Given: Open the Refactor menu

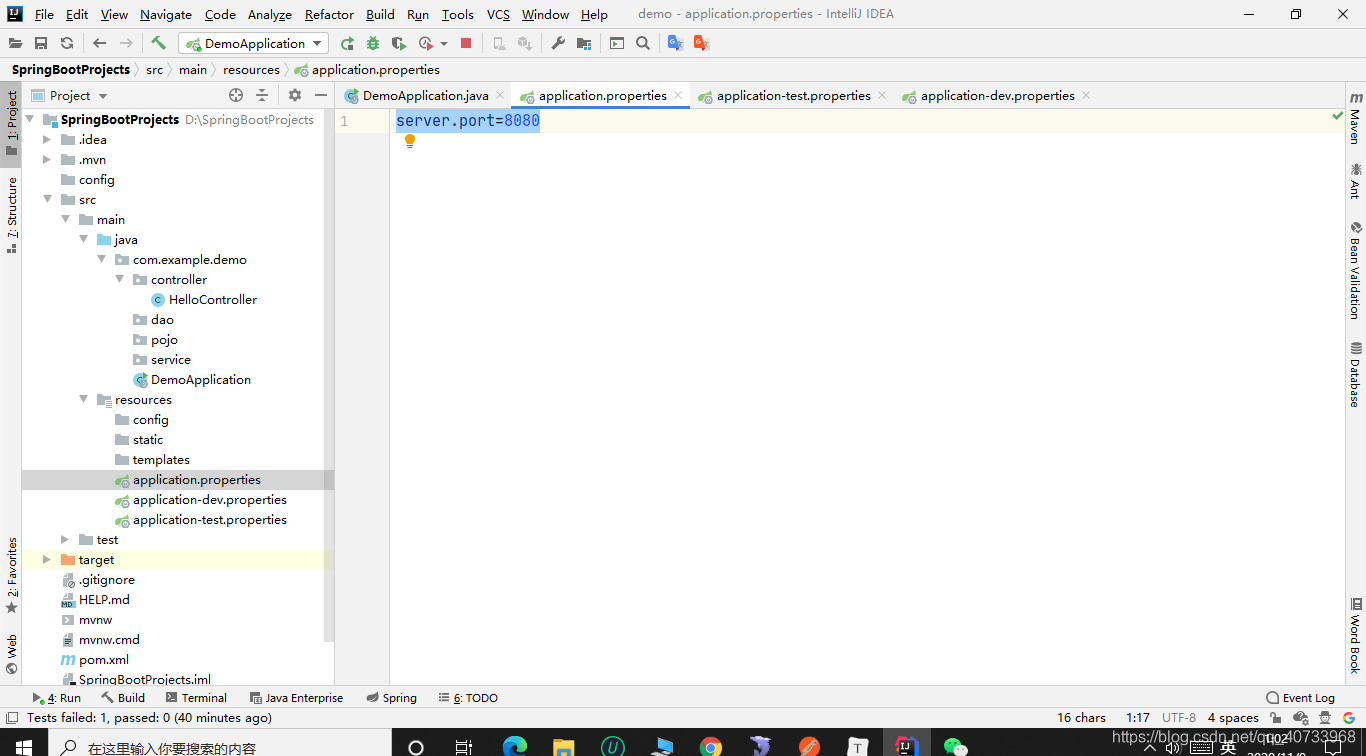Looking at the screenshot, I should point(329,14).
